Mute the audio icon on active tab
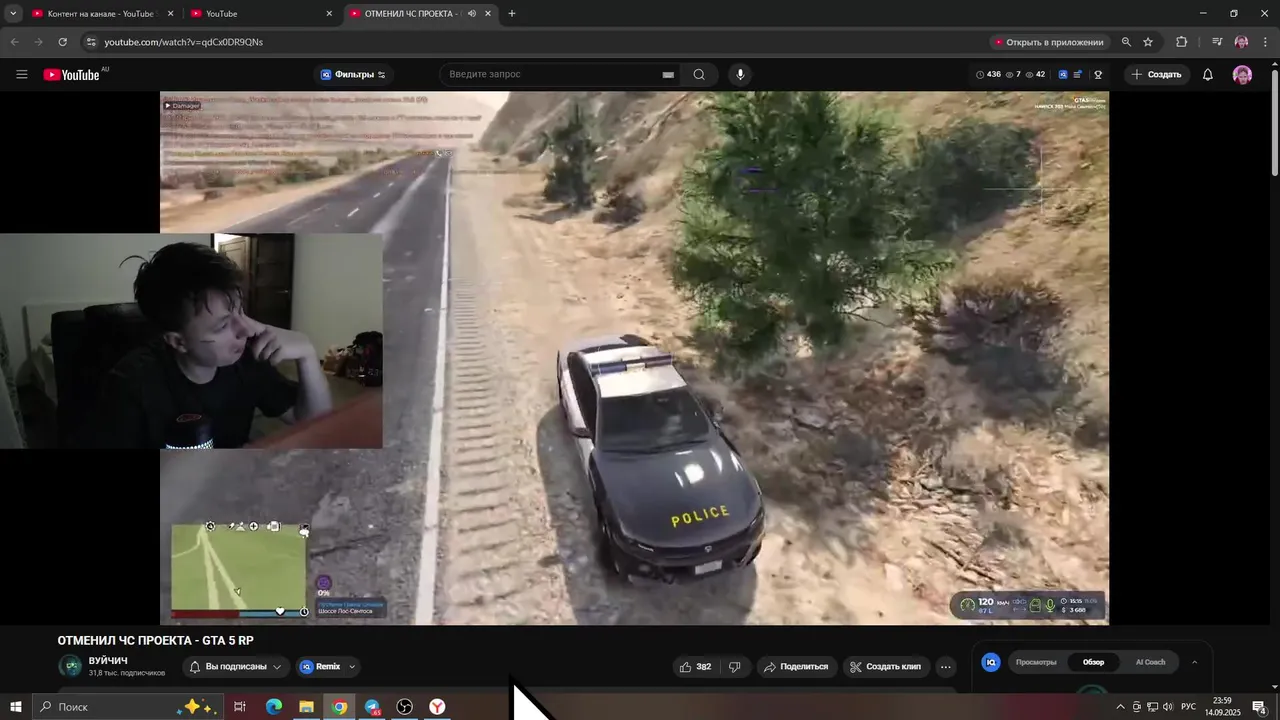Viewport: 1280px width, 720px height. 471,14
